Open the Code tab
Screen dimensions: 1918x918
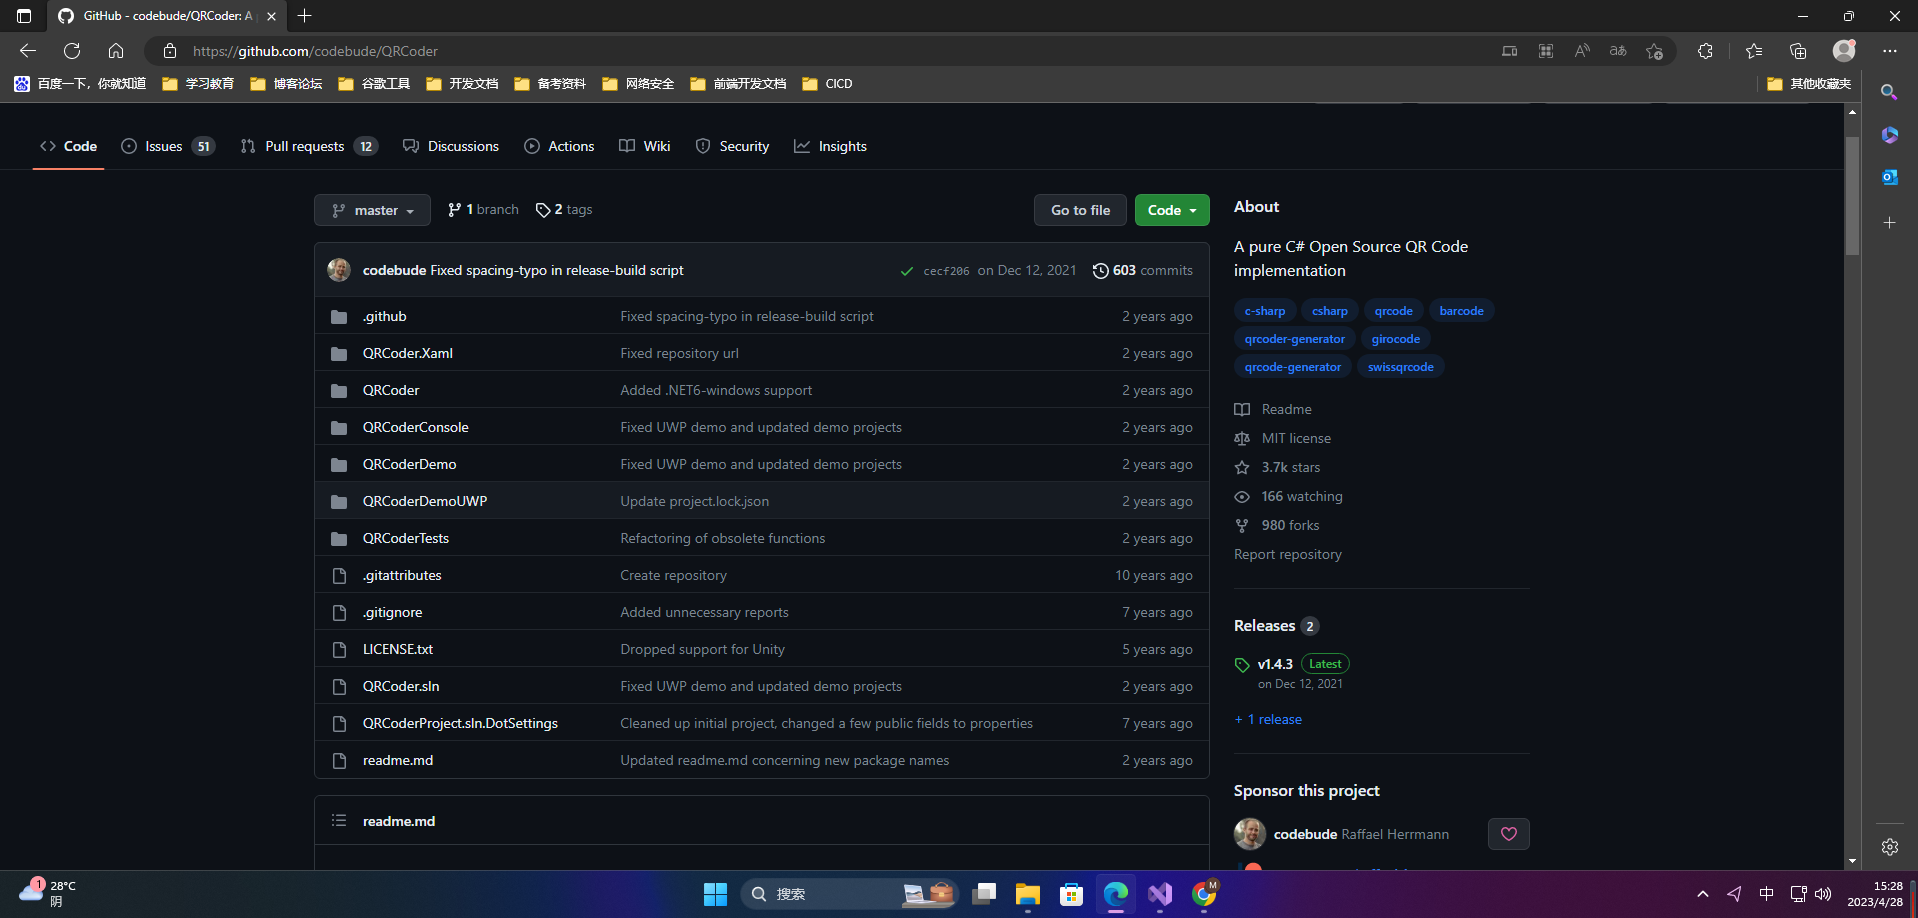pos(68,146)
